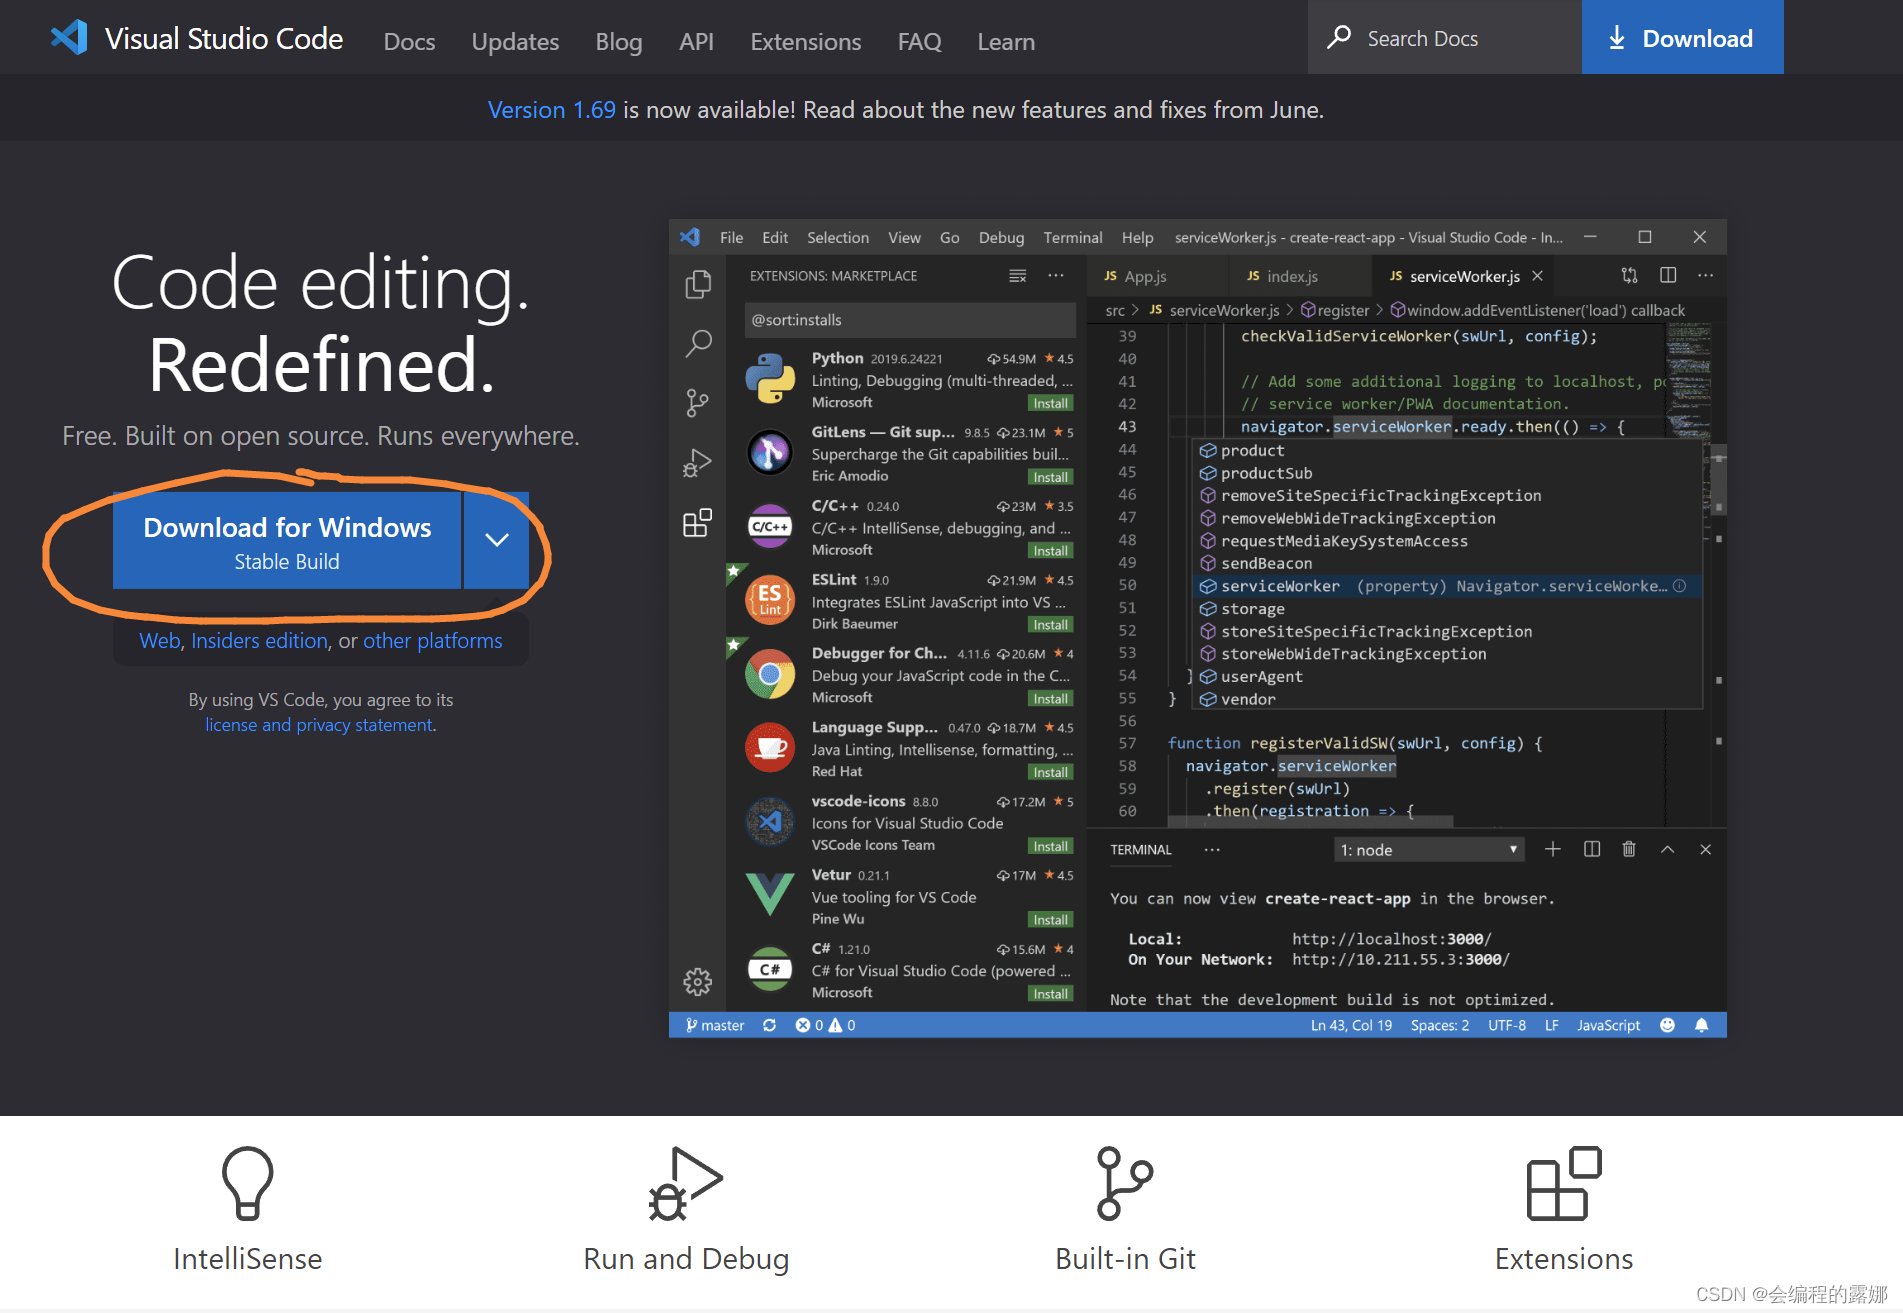The height and width of the screenshot is (1313, 1903).
Task: Click the Explorer files icon in activity bar
Action: coord(698,285)
